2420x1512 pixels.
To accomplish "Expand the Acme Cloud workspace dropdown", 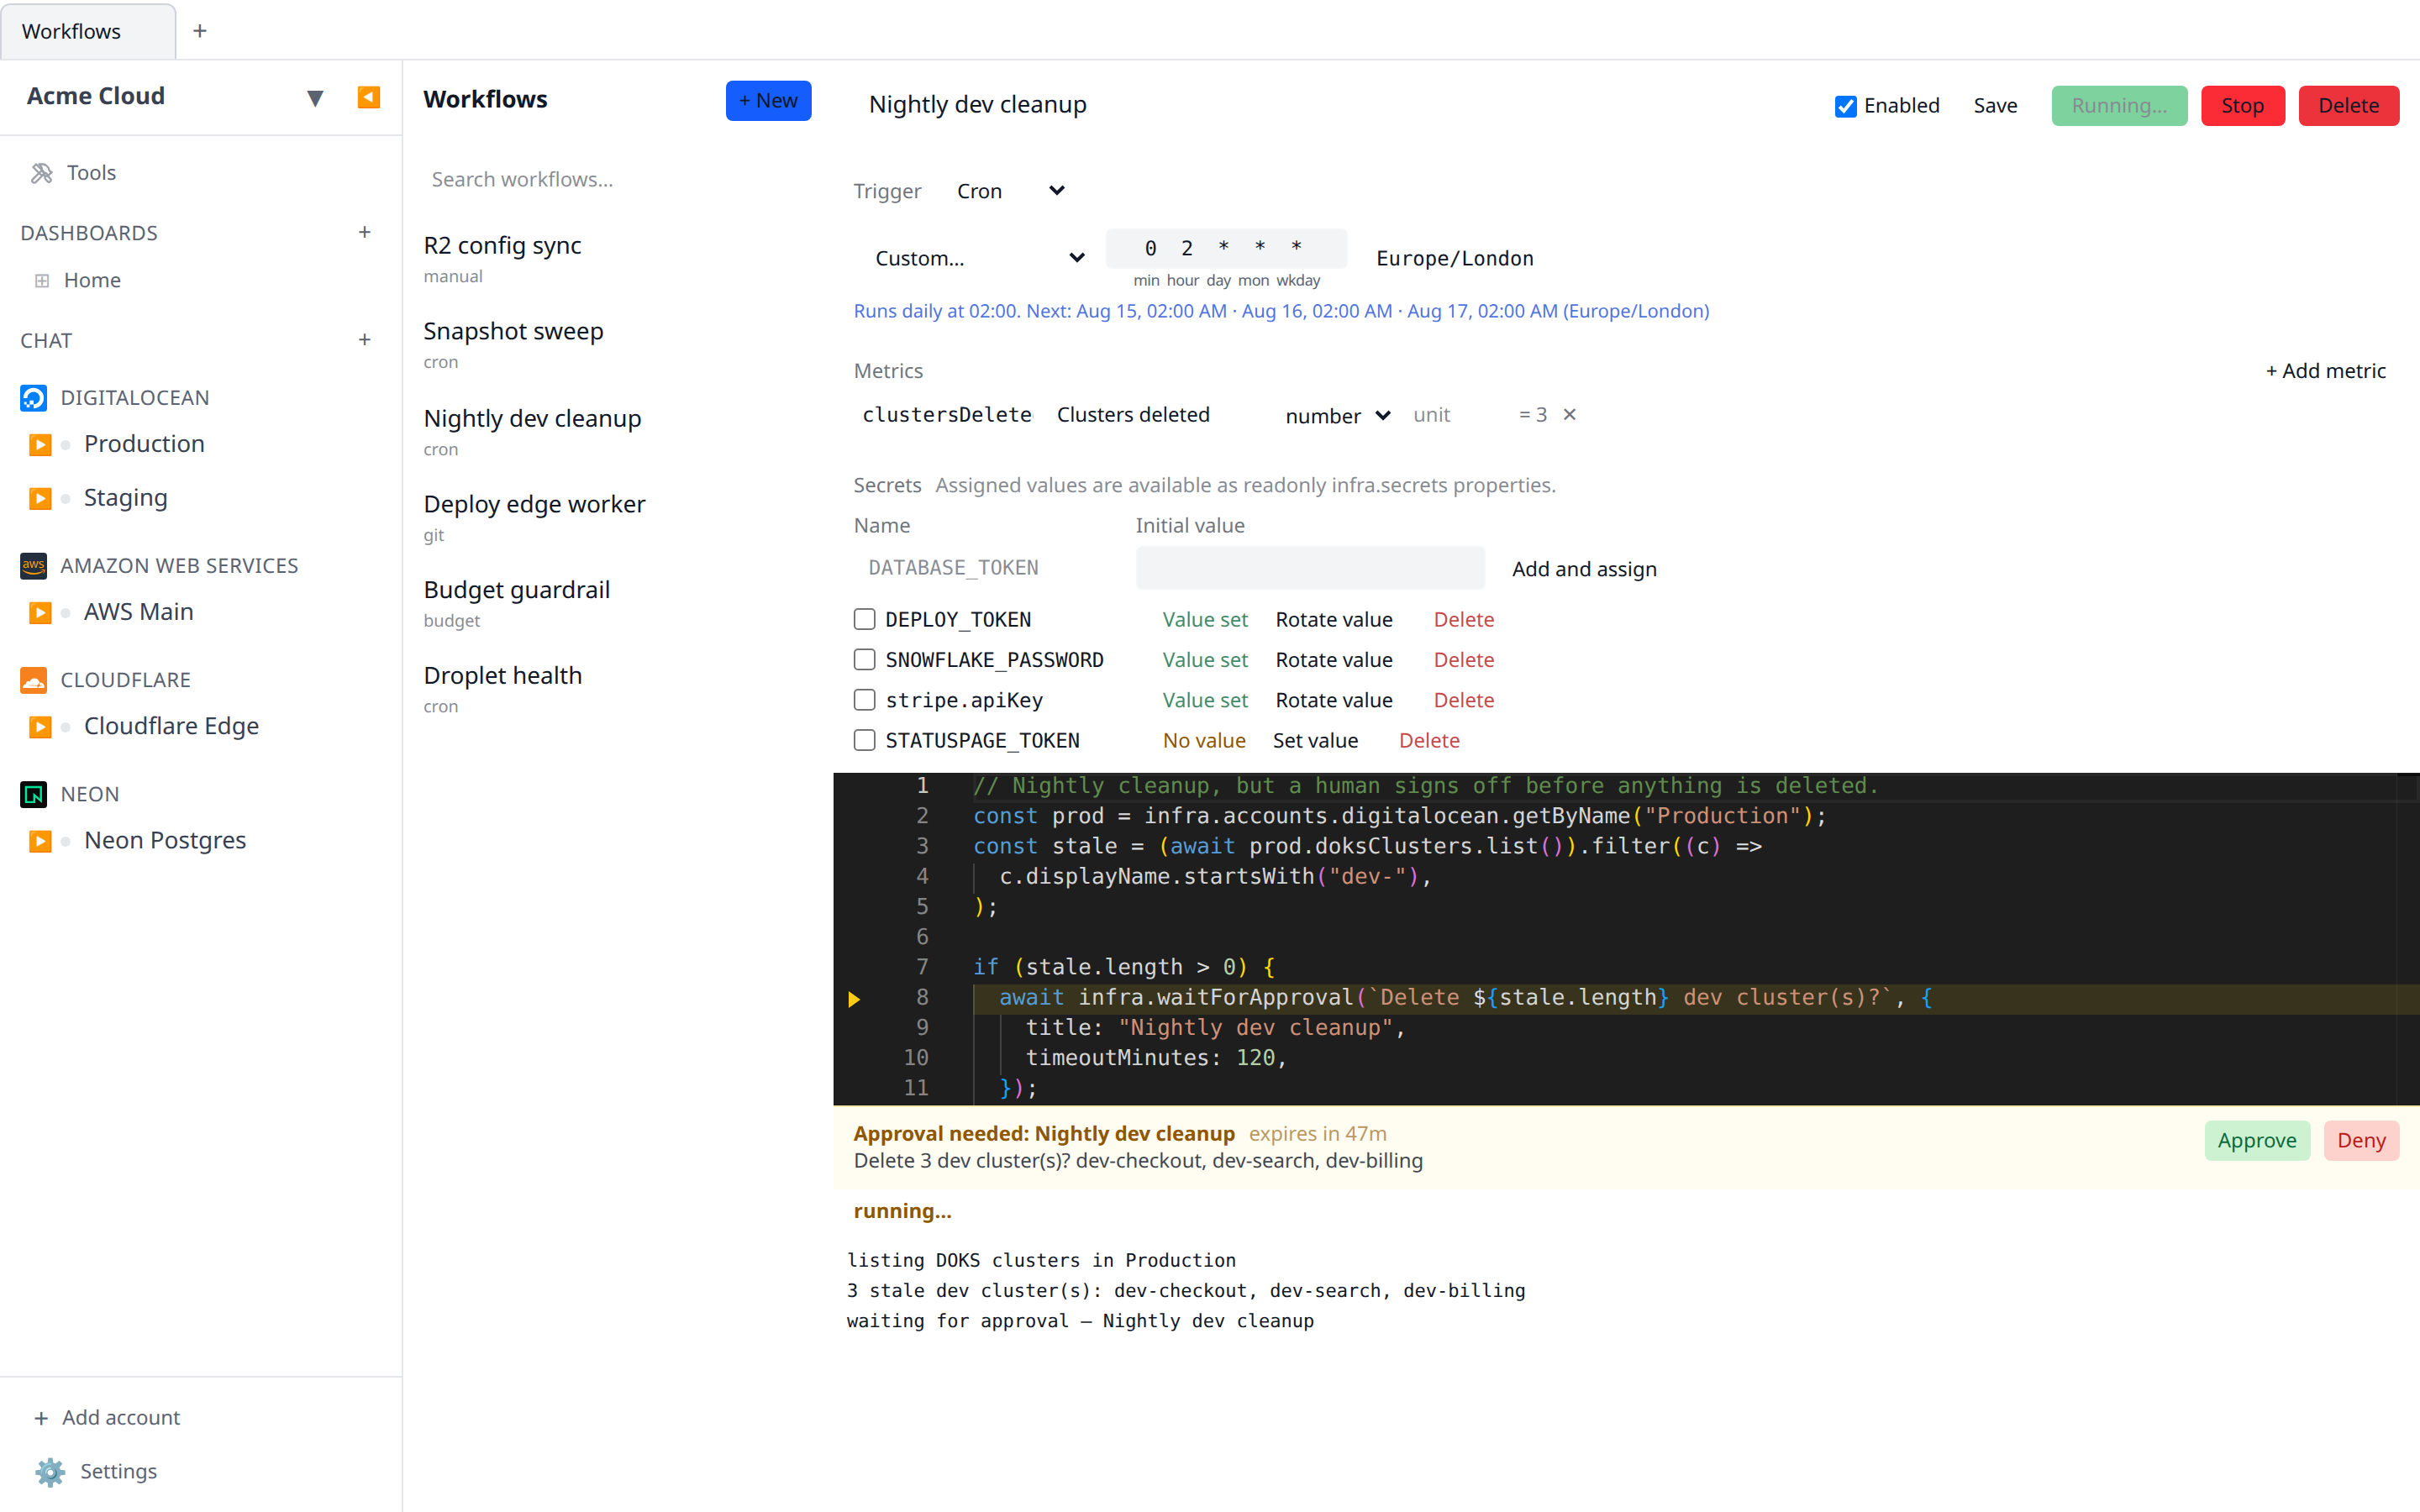I will tap(315, 98).
